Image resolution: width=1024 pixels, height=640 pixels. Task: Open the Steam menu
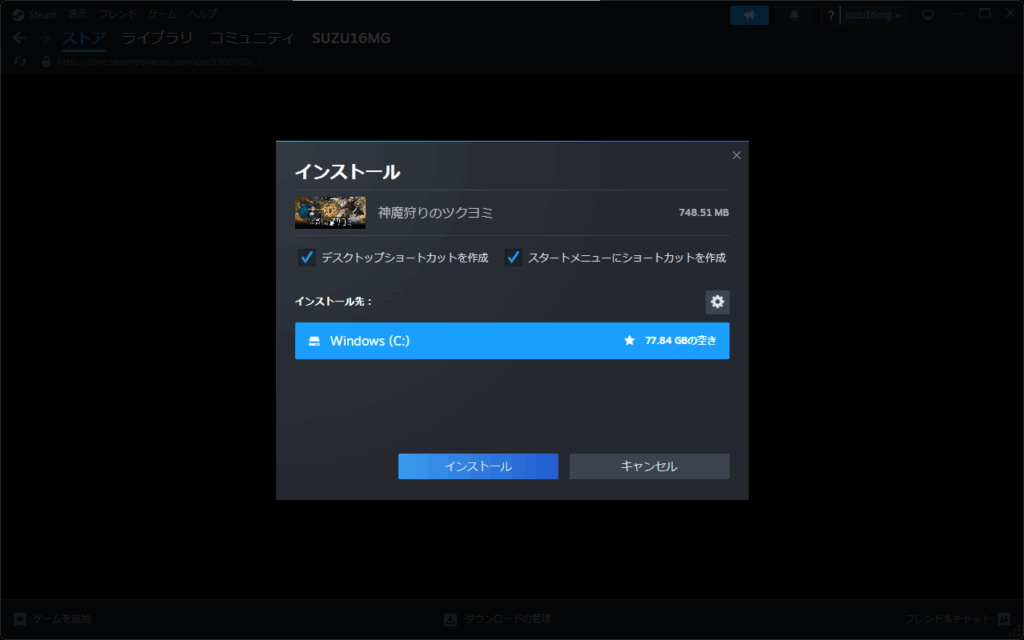tap(43, 14)
